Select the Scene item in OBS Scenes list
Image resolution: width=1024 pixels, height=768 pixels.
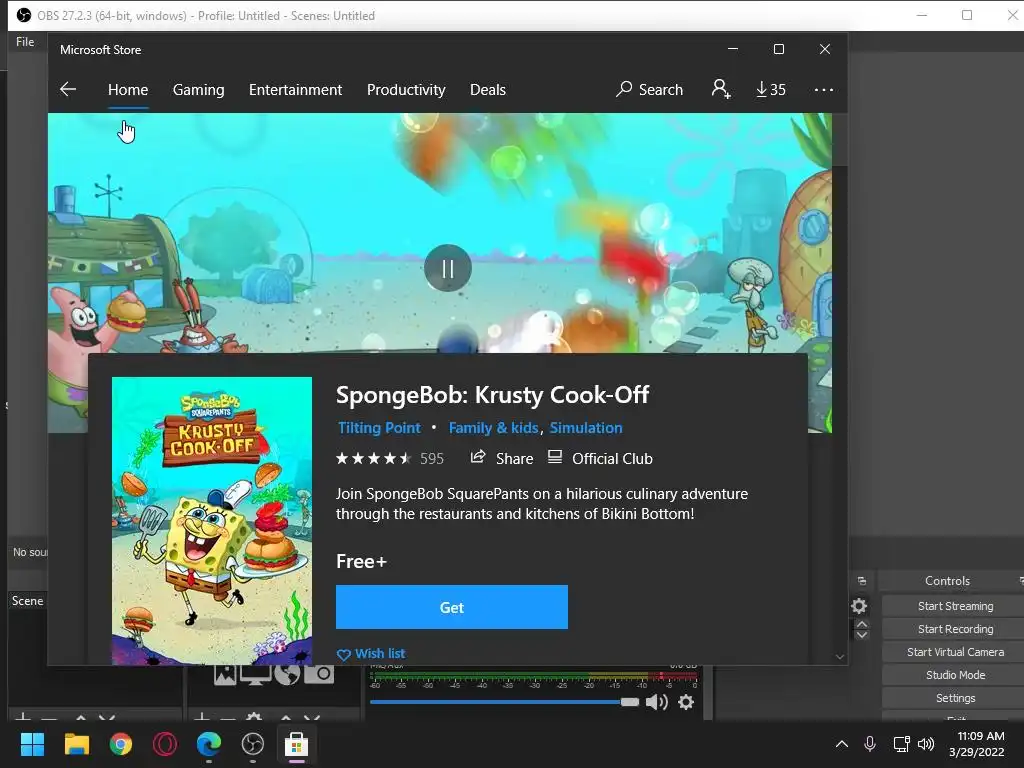pos(27,601)
